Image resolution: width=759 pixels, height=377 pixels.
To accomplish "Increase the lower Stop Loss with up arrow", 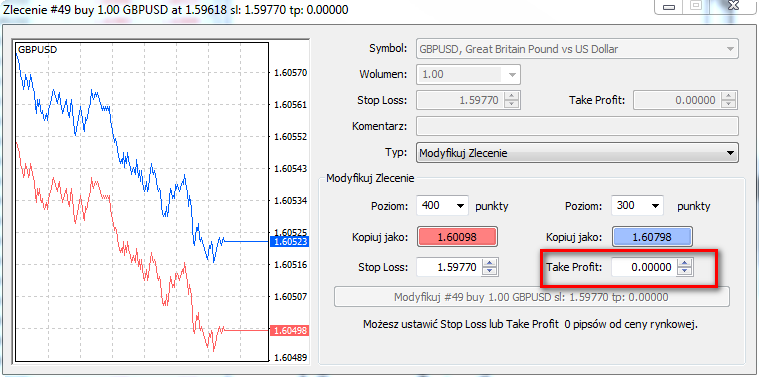I will tap(491, 263).
